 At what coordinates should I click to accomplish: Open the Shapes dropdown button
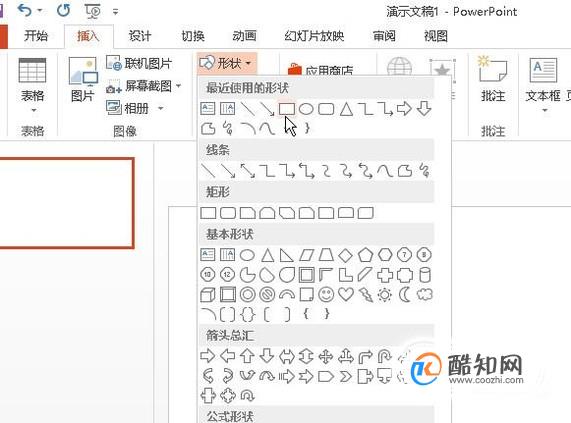click(227, 63)
